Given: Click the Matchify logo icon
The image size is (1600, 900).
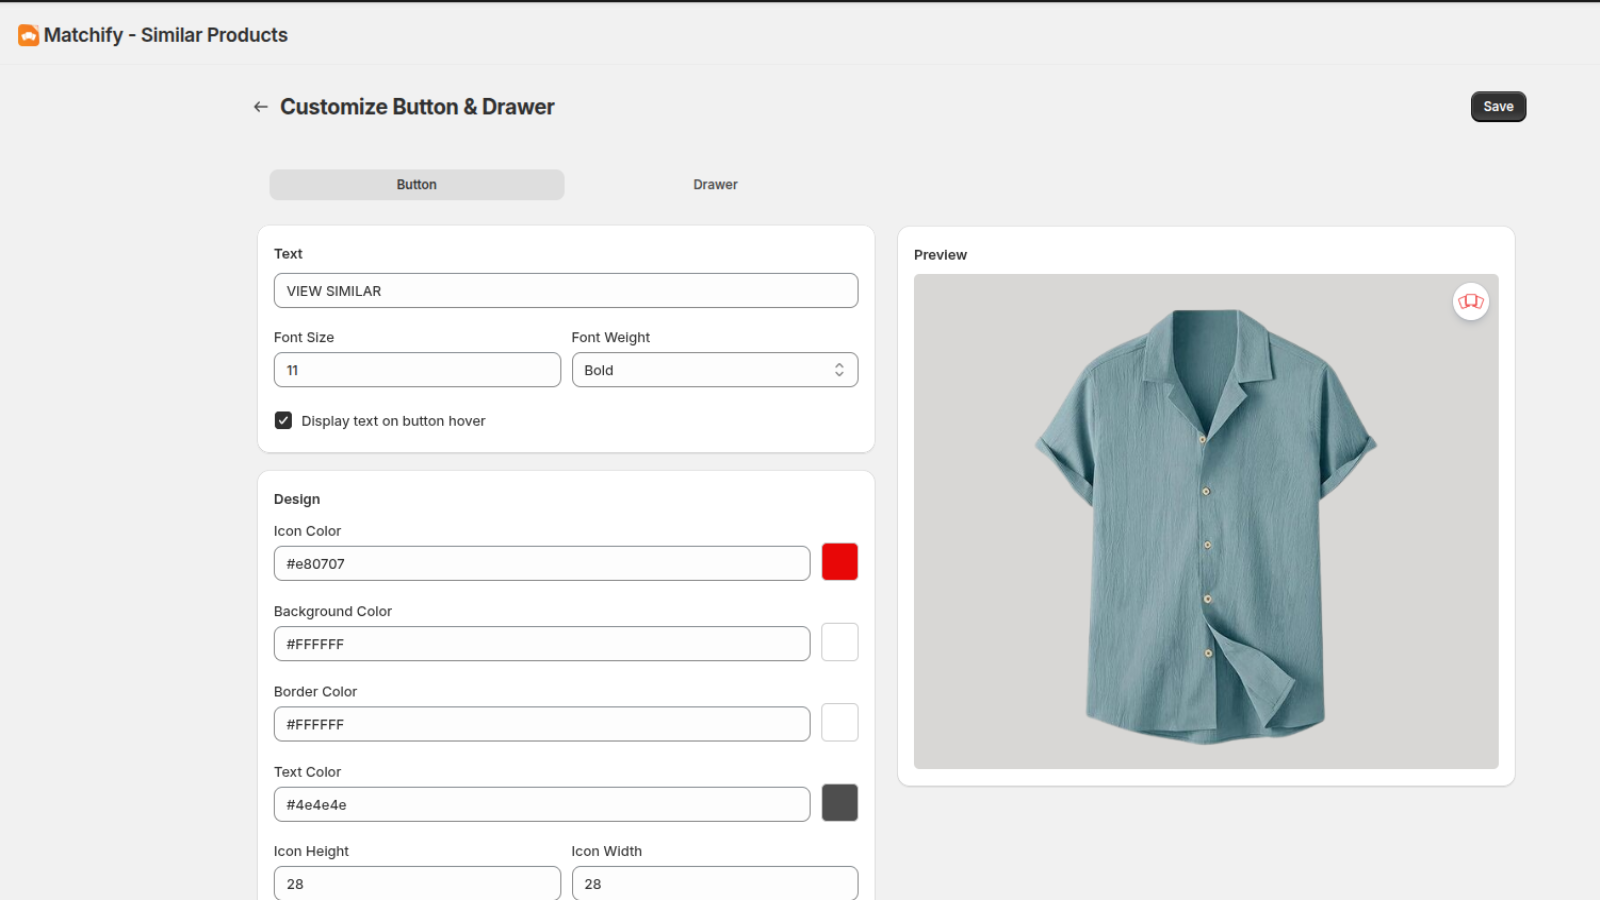Looking at the screenshot, I should (27, 34).
